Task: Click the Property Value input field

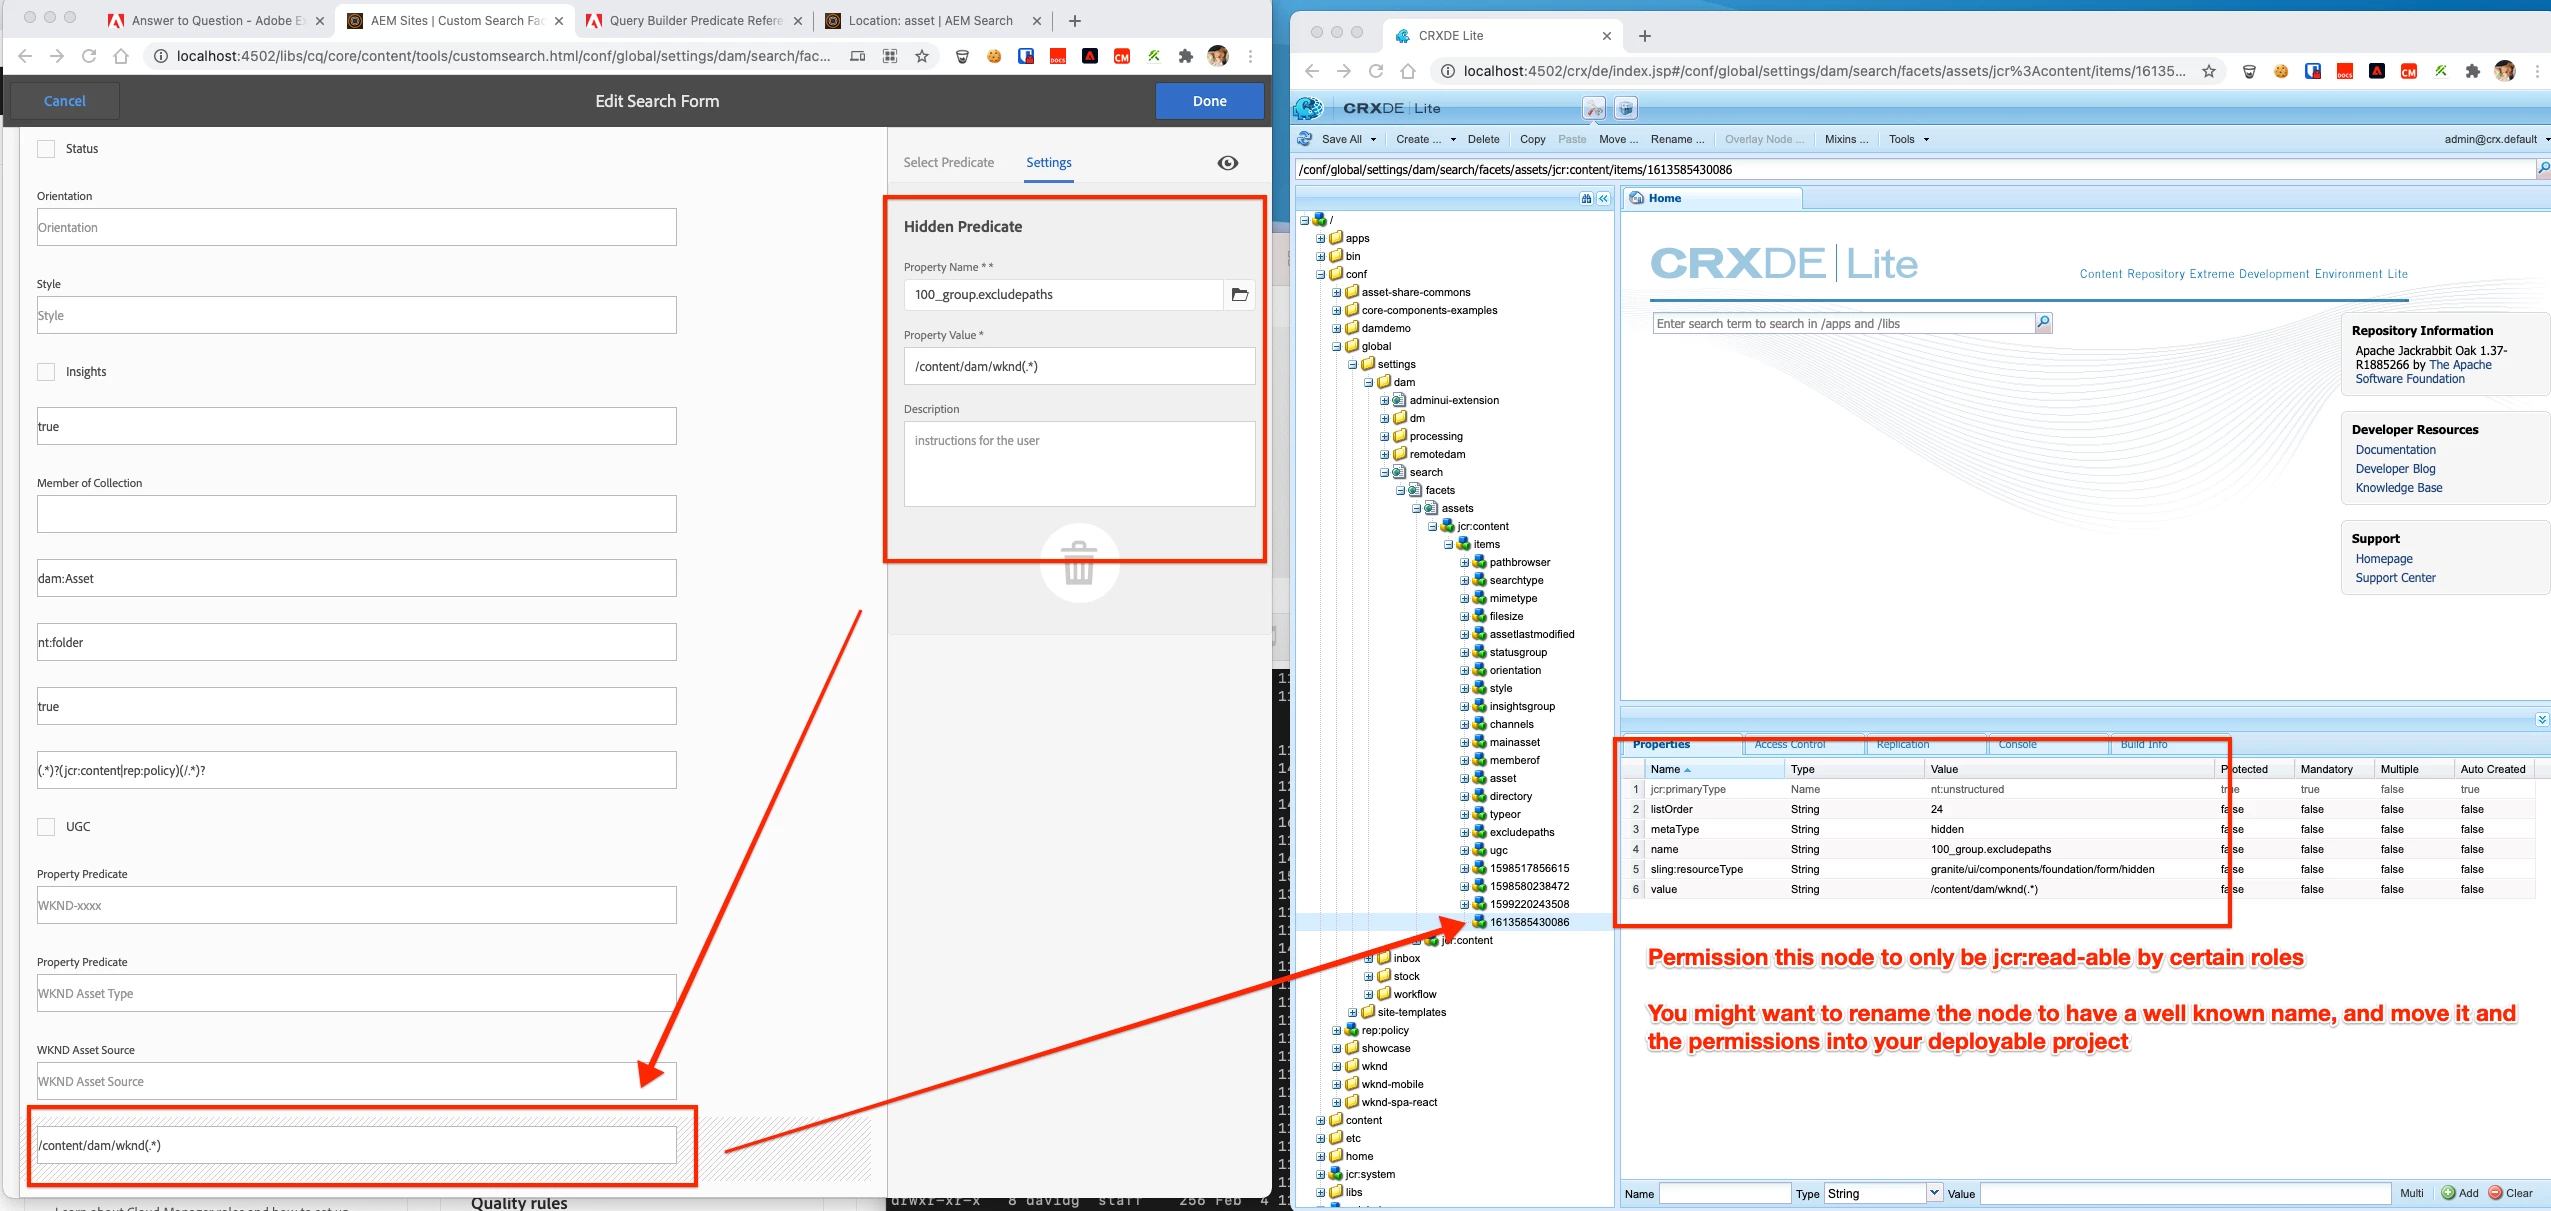Action: 1078,366
